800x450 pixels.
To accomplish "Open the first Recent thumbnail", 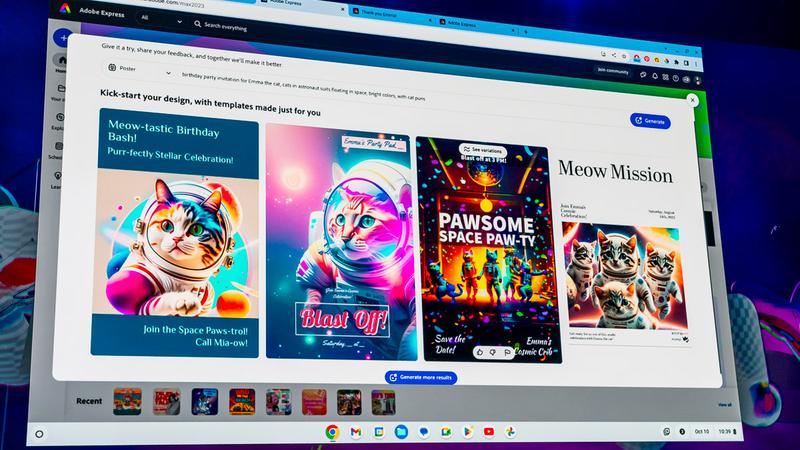I will tap(128, 401).
